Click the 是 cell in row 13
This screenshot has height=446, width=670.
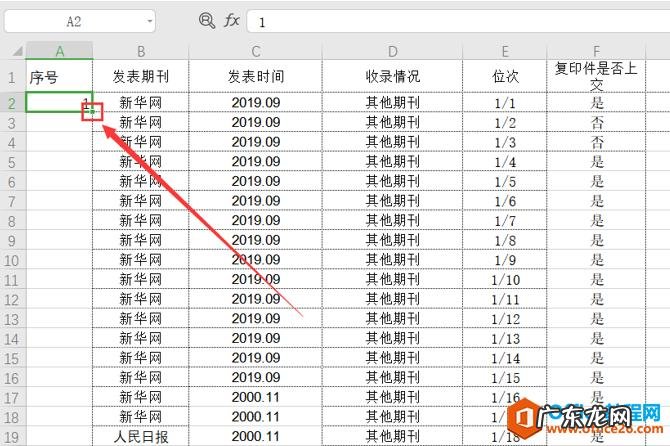pos(596,319)
